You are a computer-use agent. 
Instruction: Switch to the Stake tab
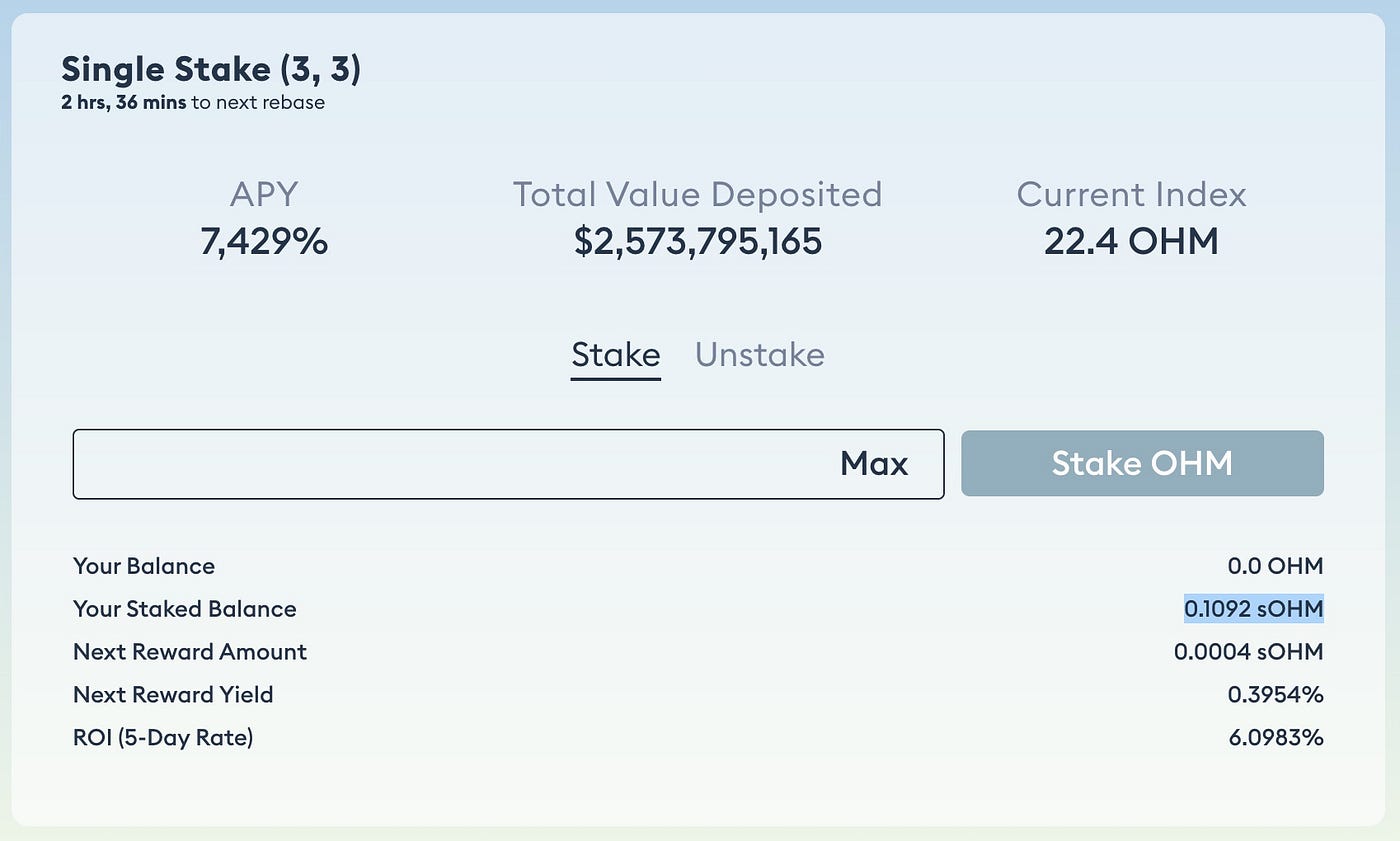pos(615,355)
